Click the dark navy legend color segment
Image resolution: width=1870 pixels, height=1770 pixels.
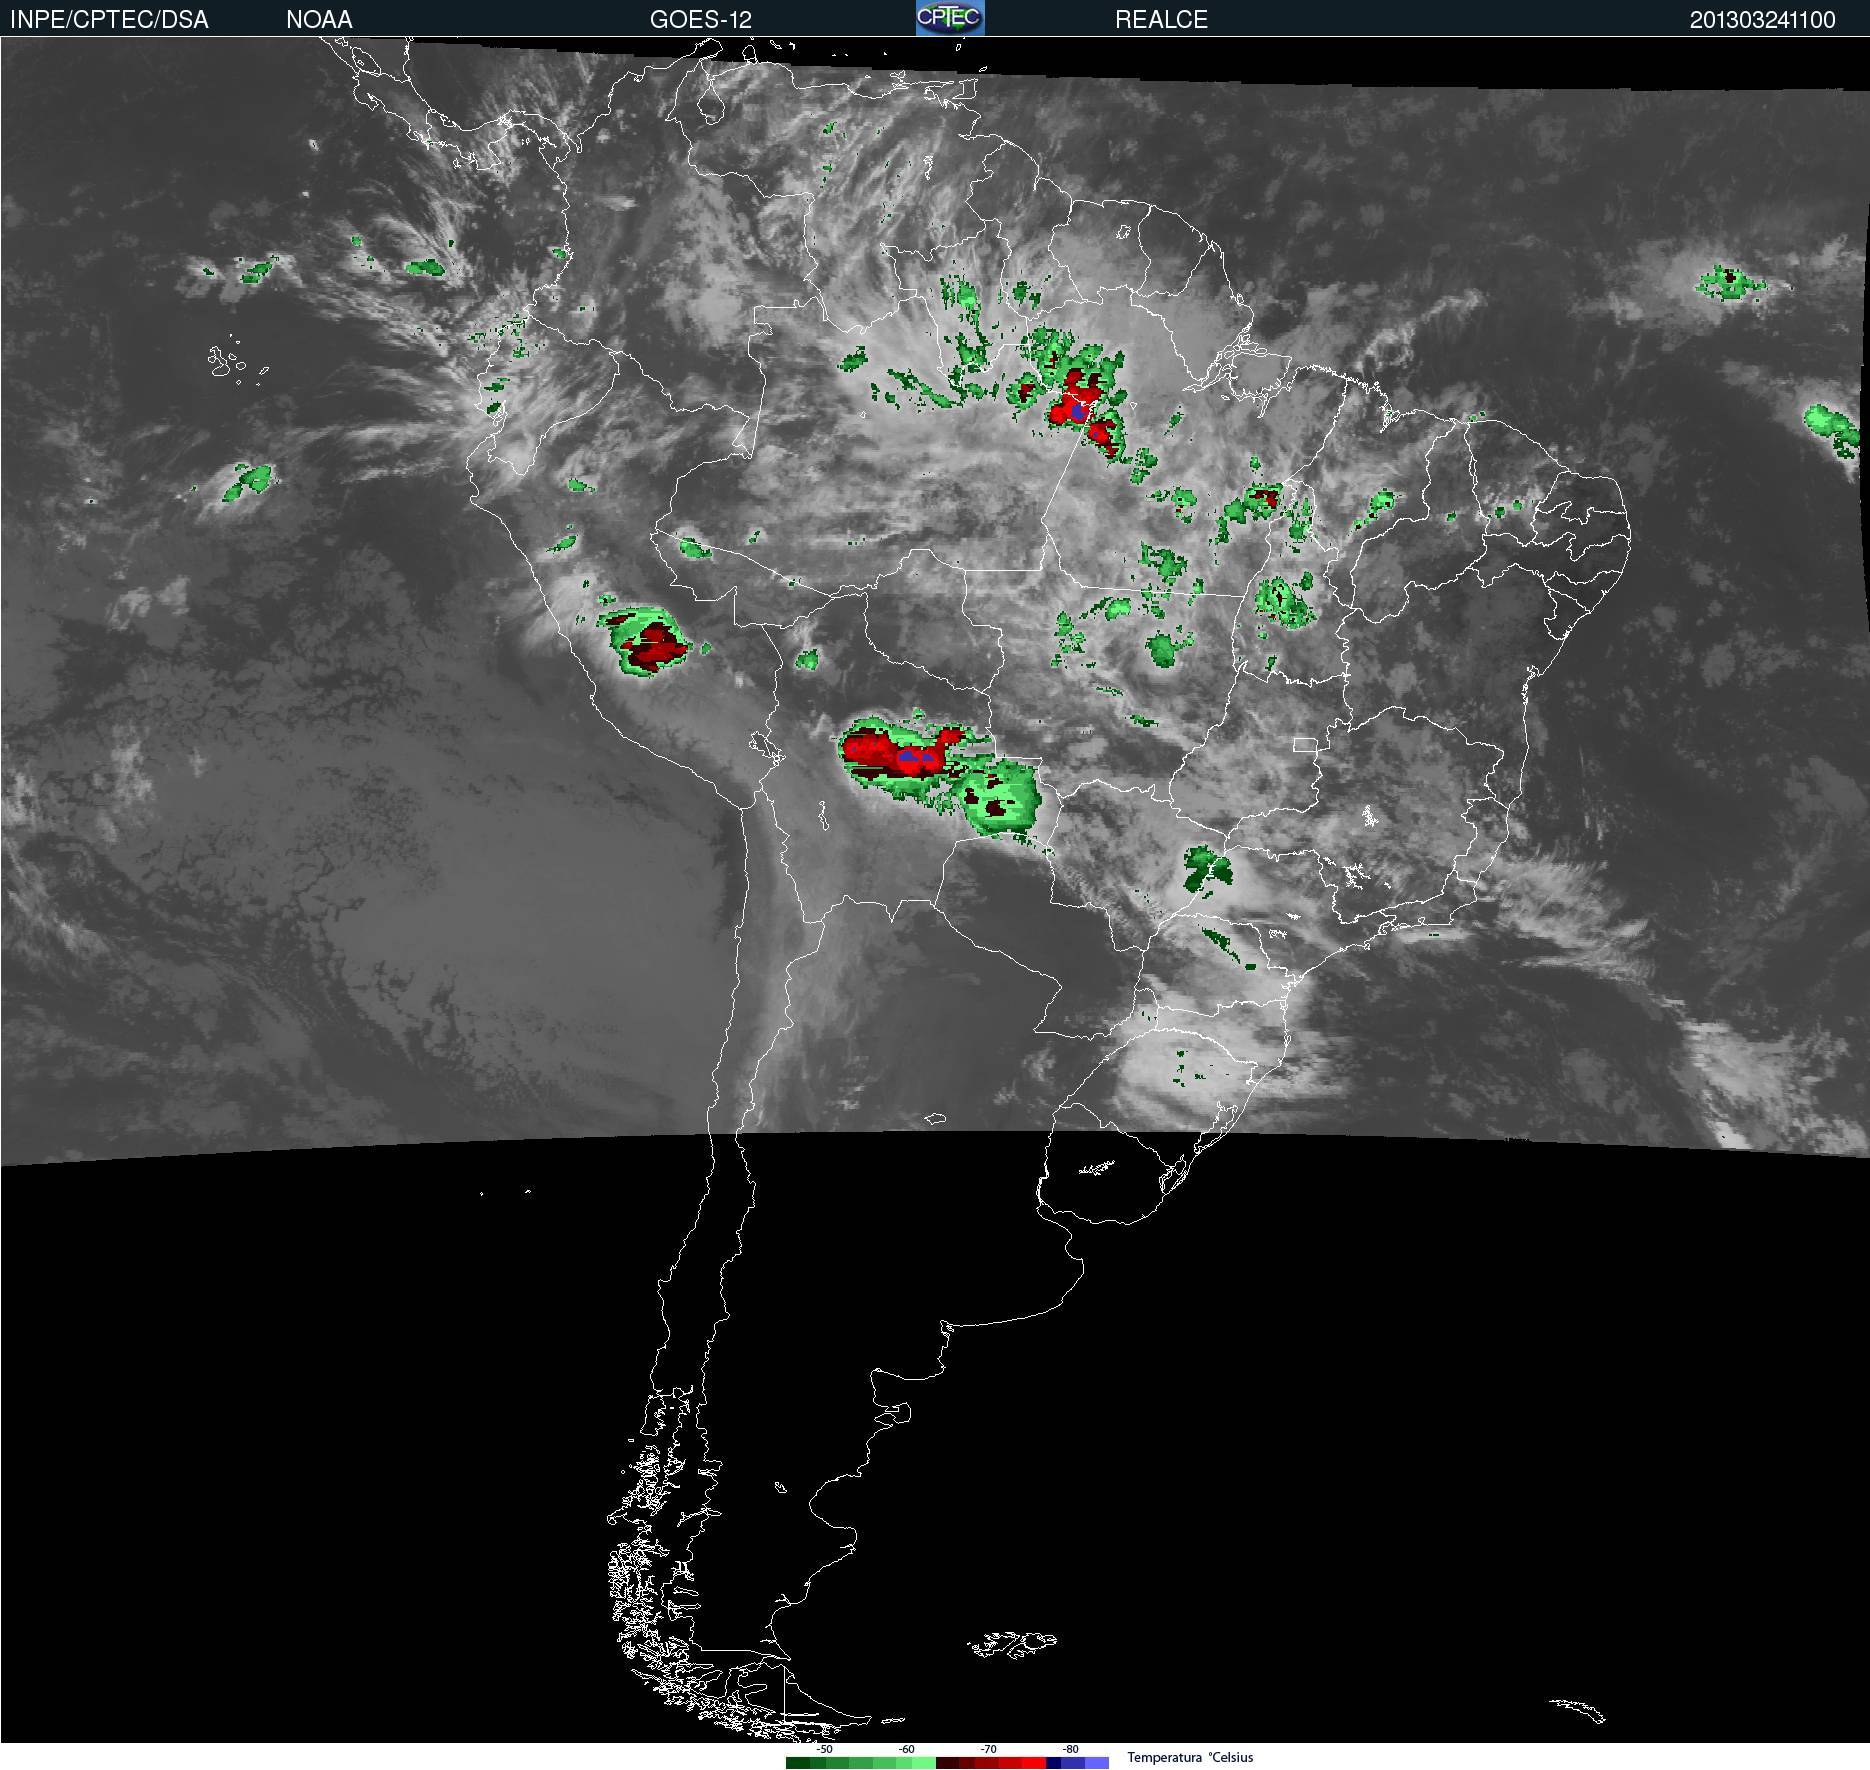[1053, 1763]
